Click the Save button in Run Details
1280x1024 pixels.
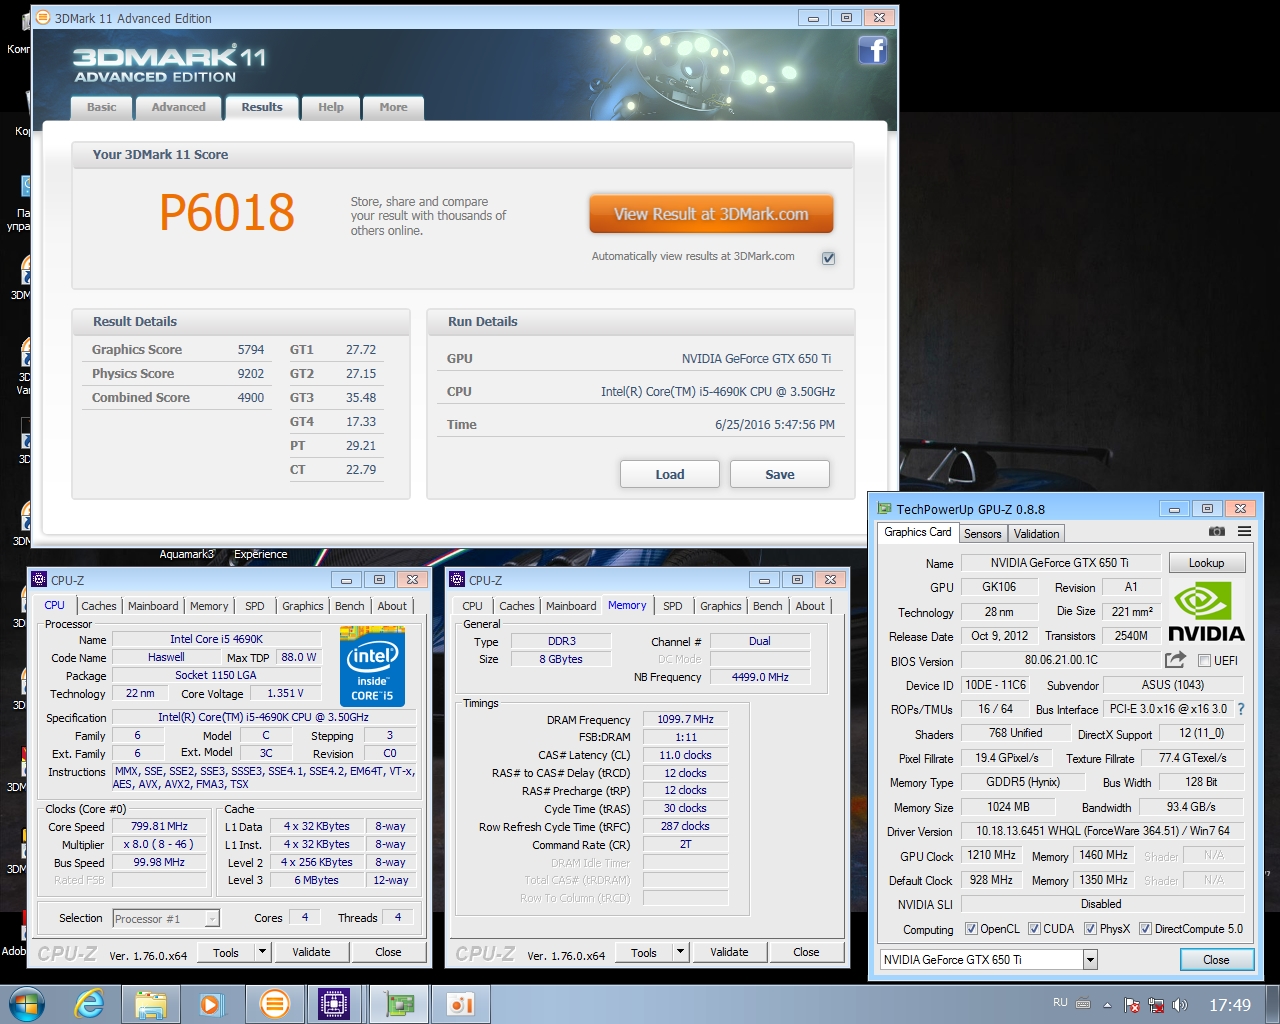(x=780, y=474)
